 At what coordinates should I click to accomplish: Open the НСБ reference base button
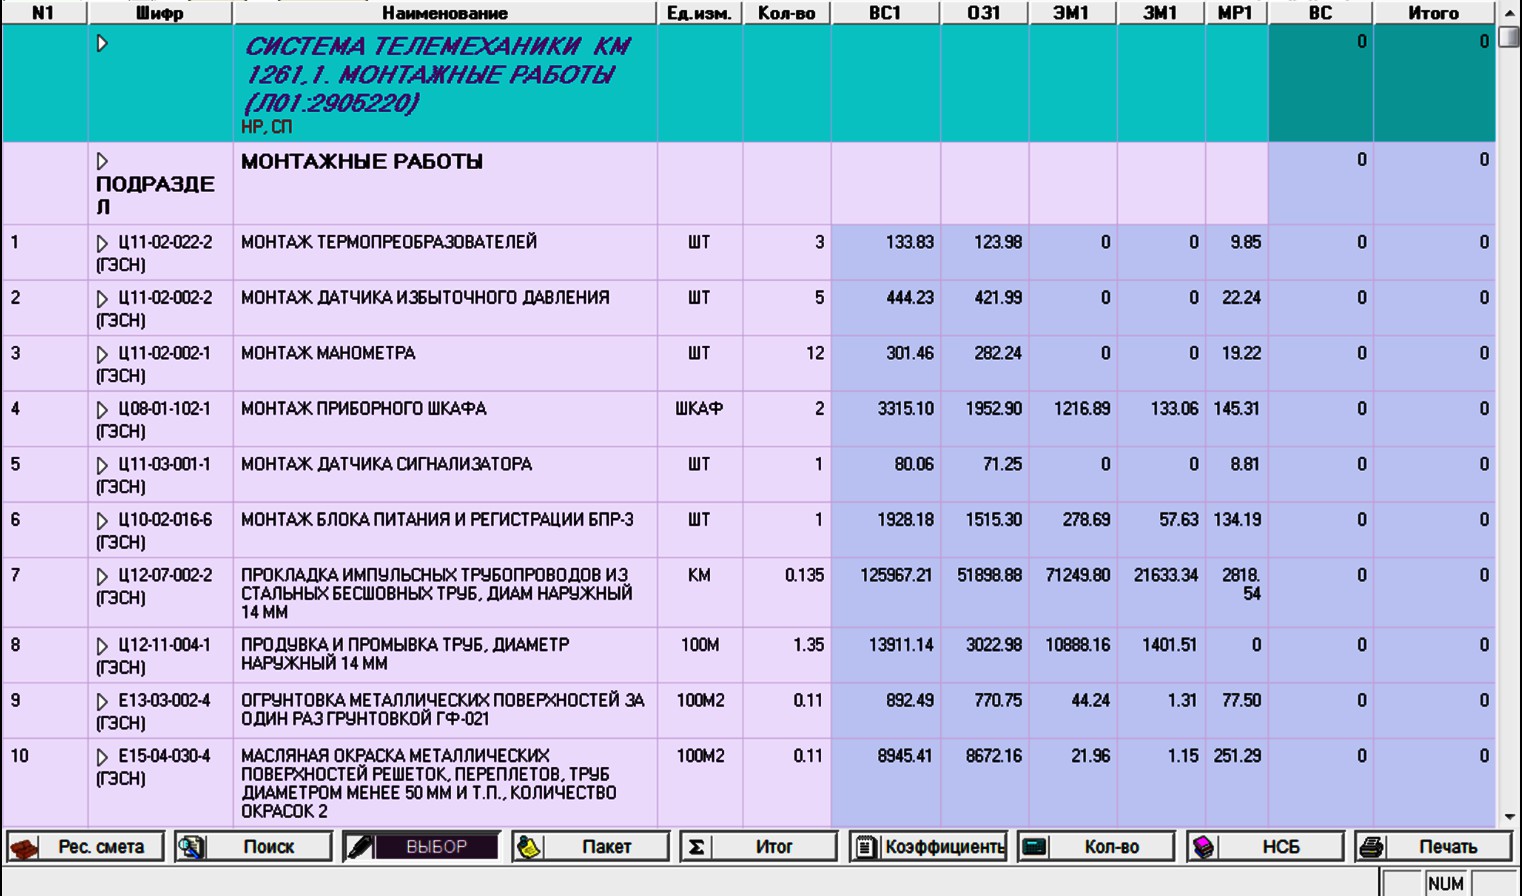pyautogui.click(x=1265, y=847)
